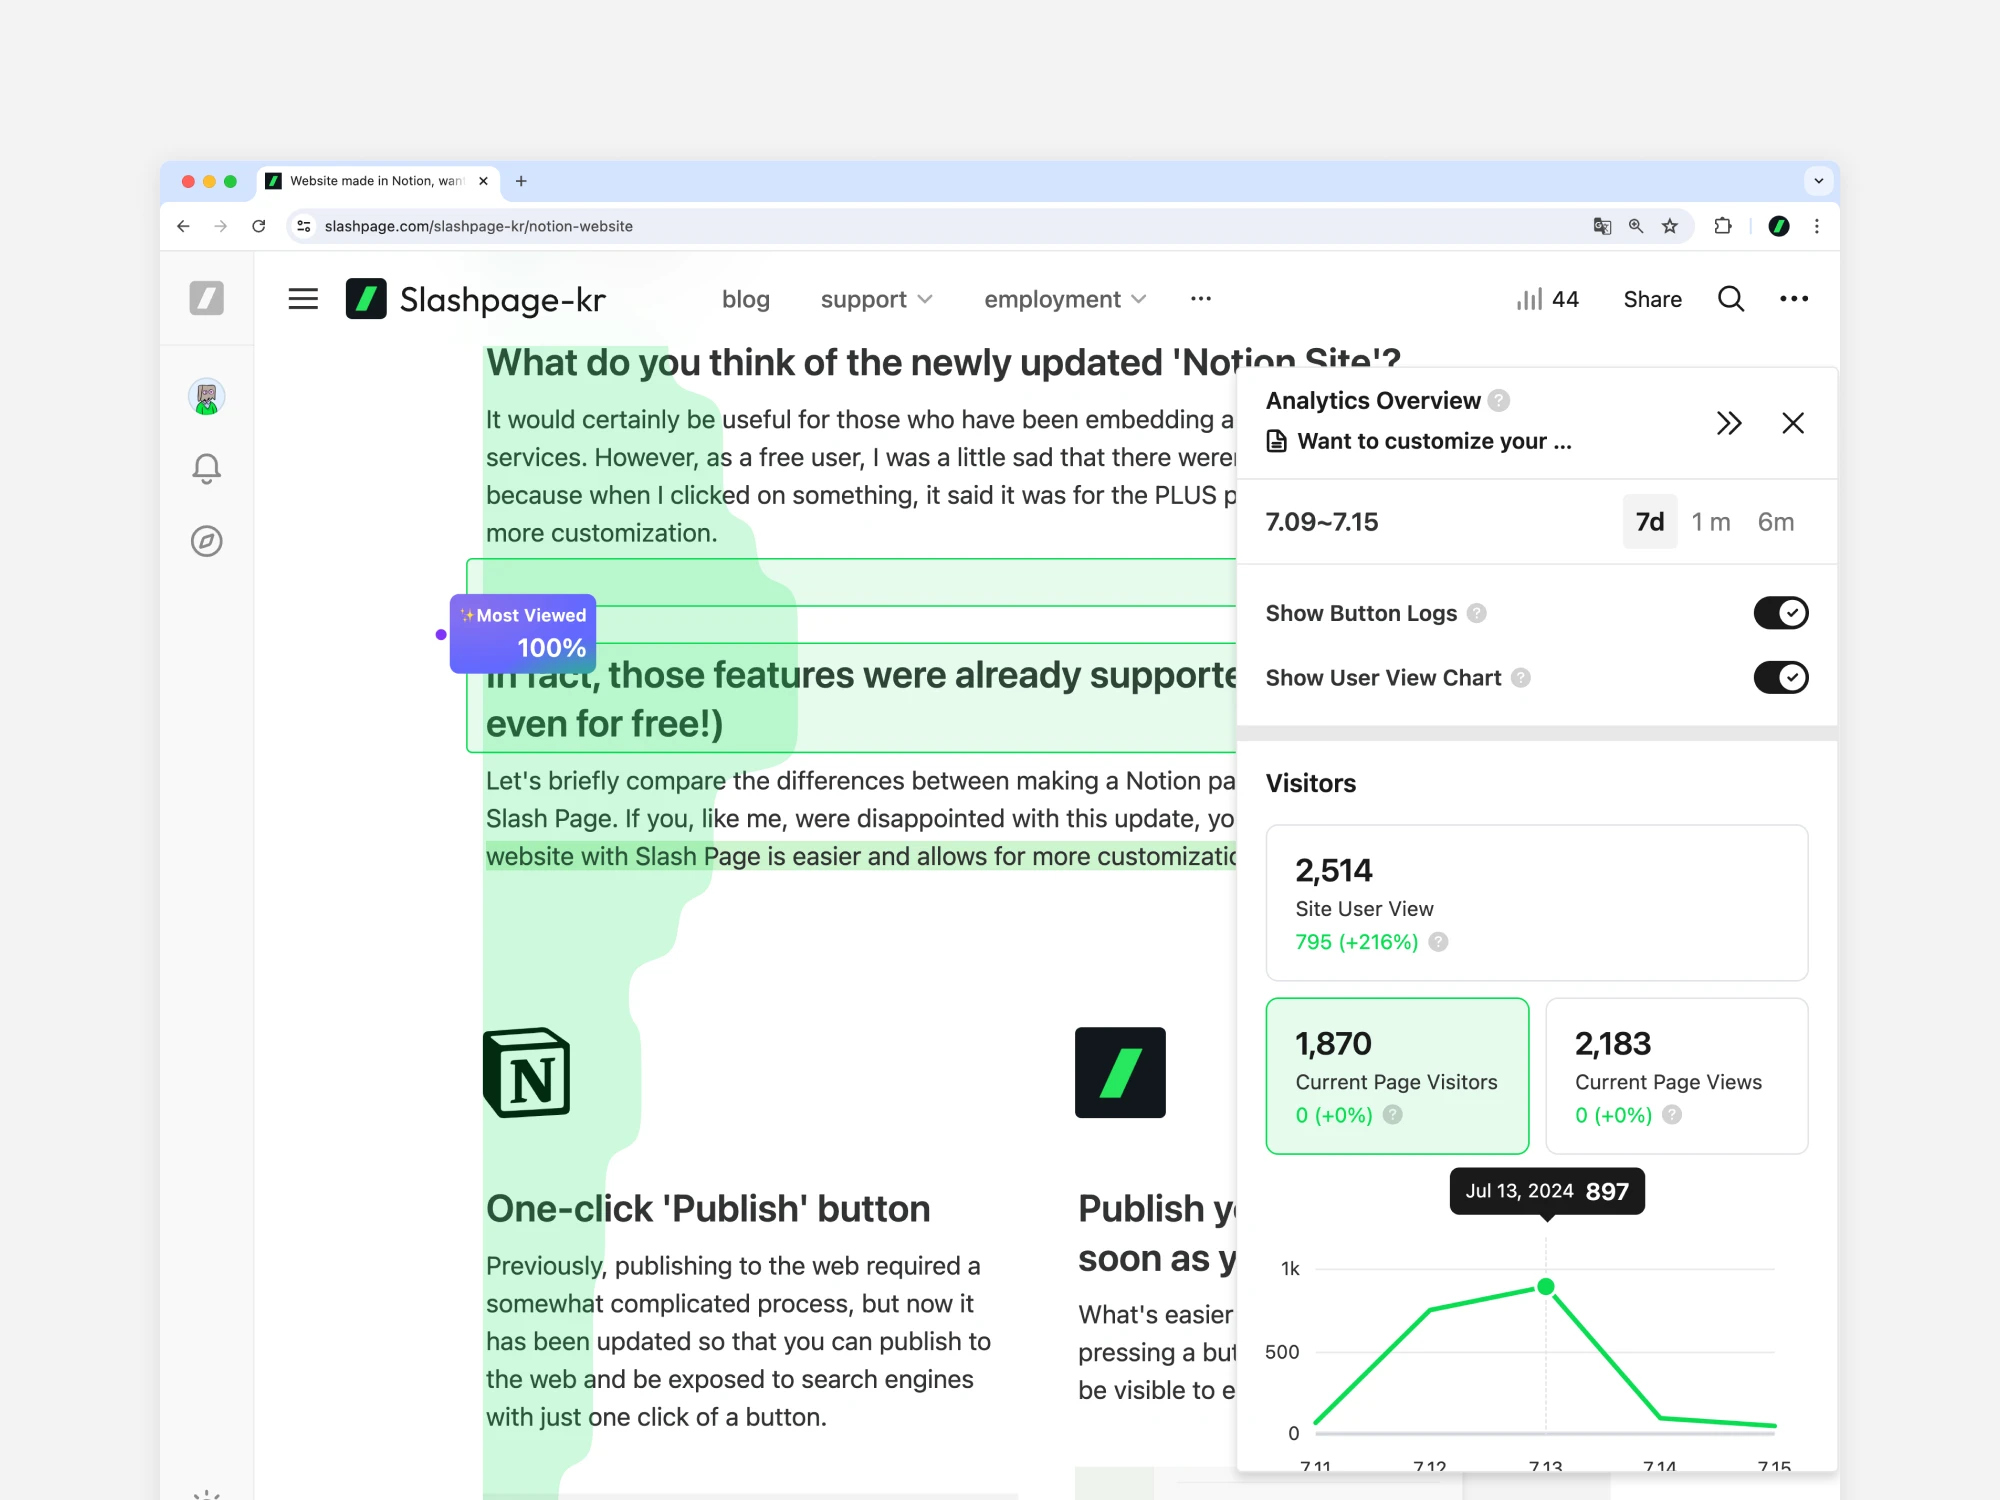Viewport: 2000px width, 1500px height.
Task: Click the green Slashpage-kr logo
Action: [x=366, y=299]
